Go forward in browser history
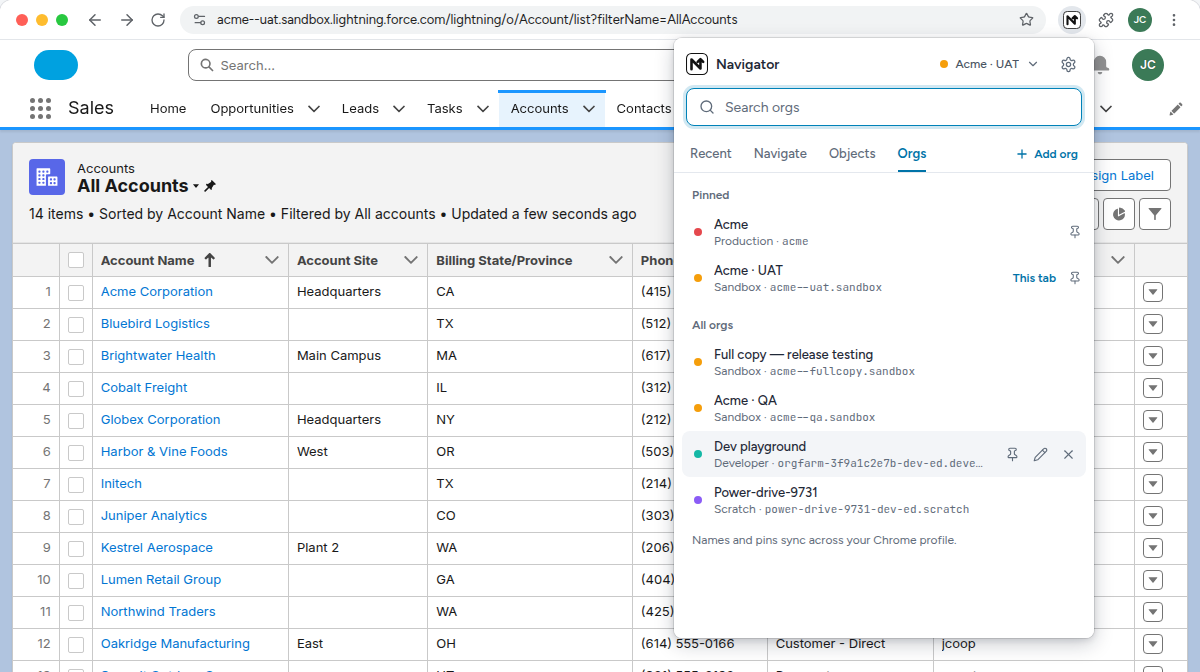1200x672 pixels. (x=126, y=20)
